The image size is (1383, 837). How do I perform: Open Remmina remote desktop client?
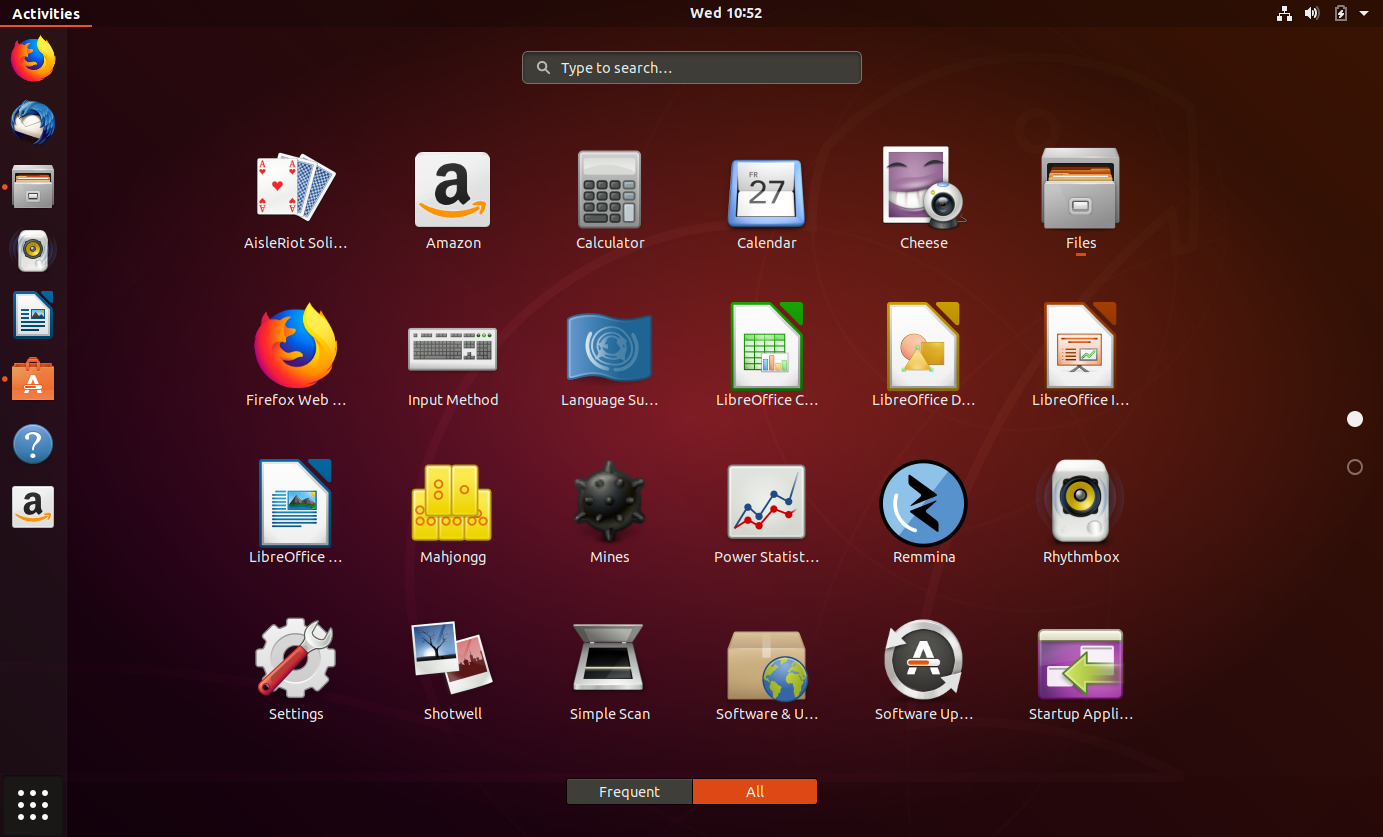point(923,502)
